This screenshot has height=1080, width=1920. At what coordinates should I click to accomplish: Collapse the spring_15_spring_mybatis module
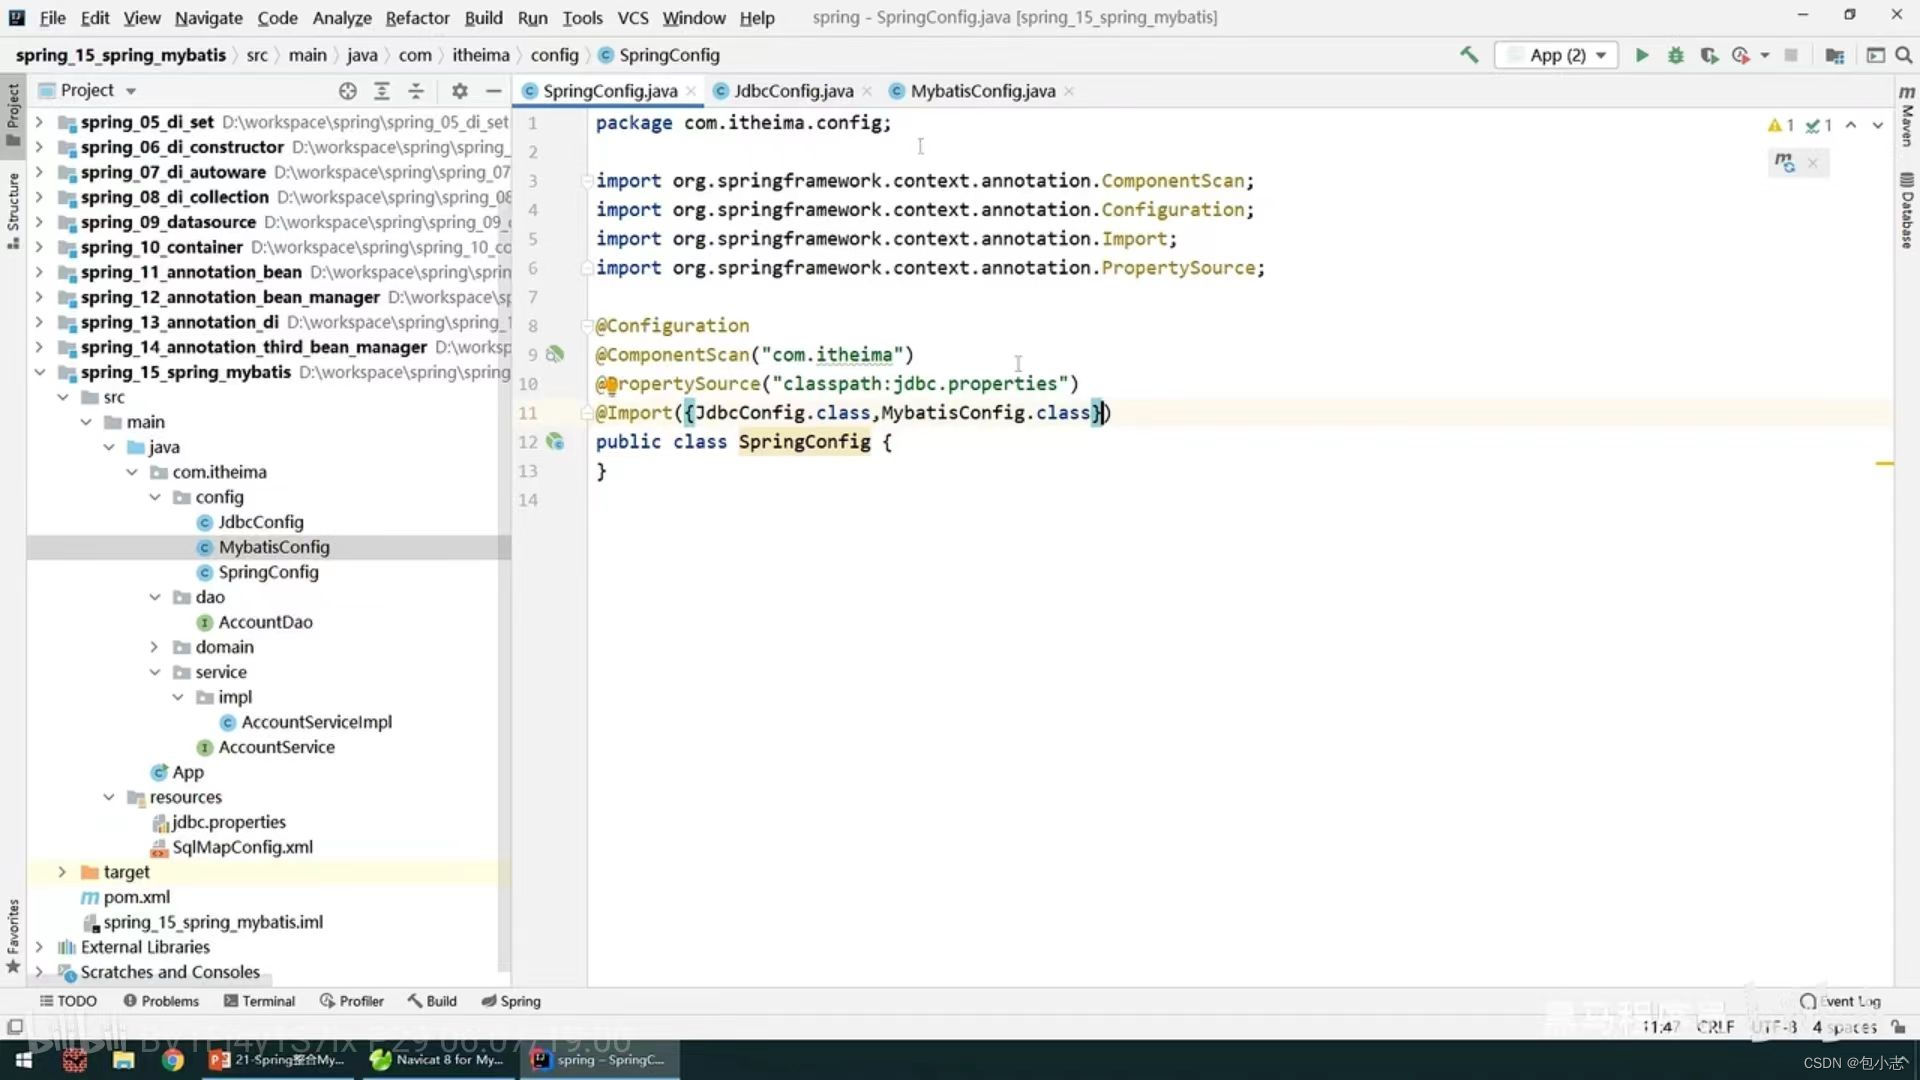coord(39,372)
